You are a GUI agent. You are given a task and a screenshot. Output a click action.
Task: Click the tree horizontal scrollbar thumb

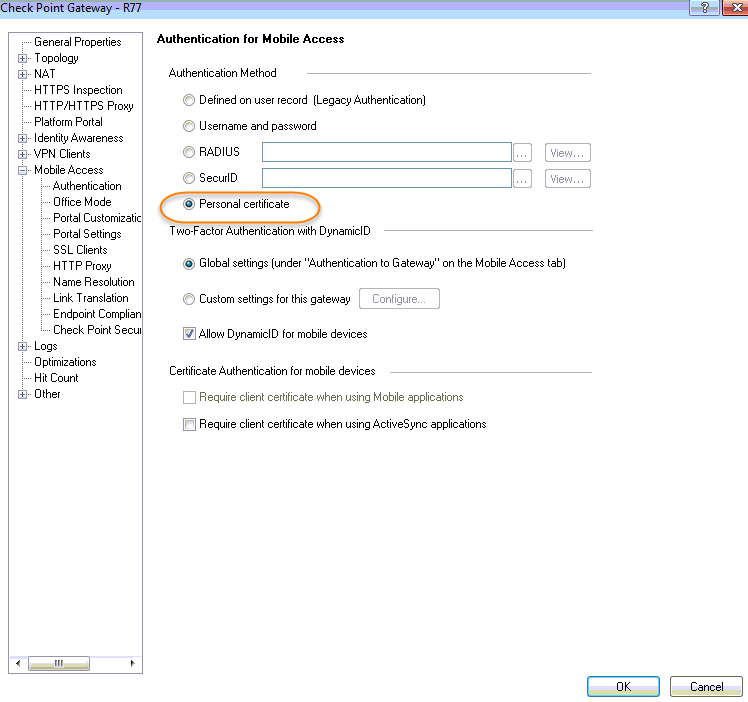59,663
